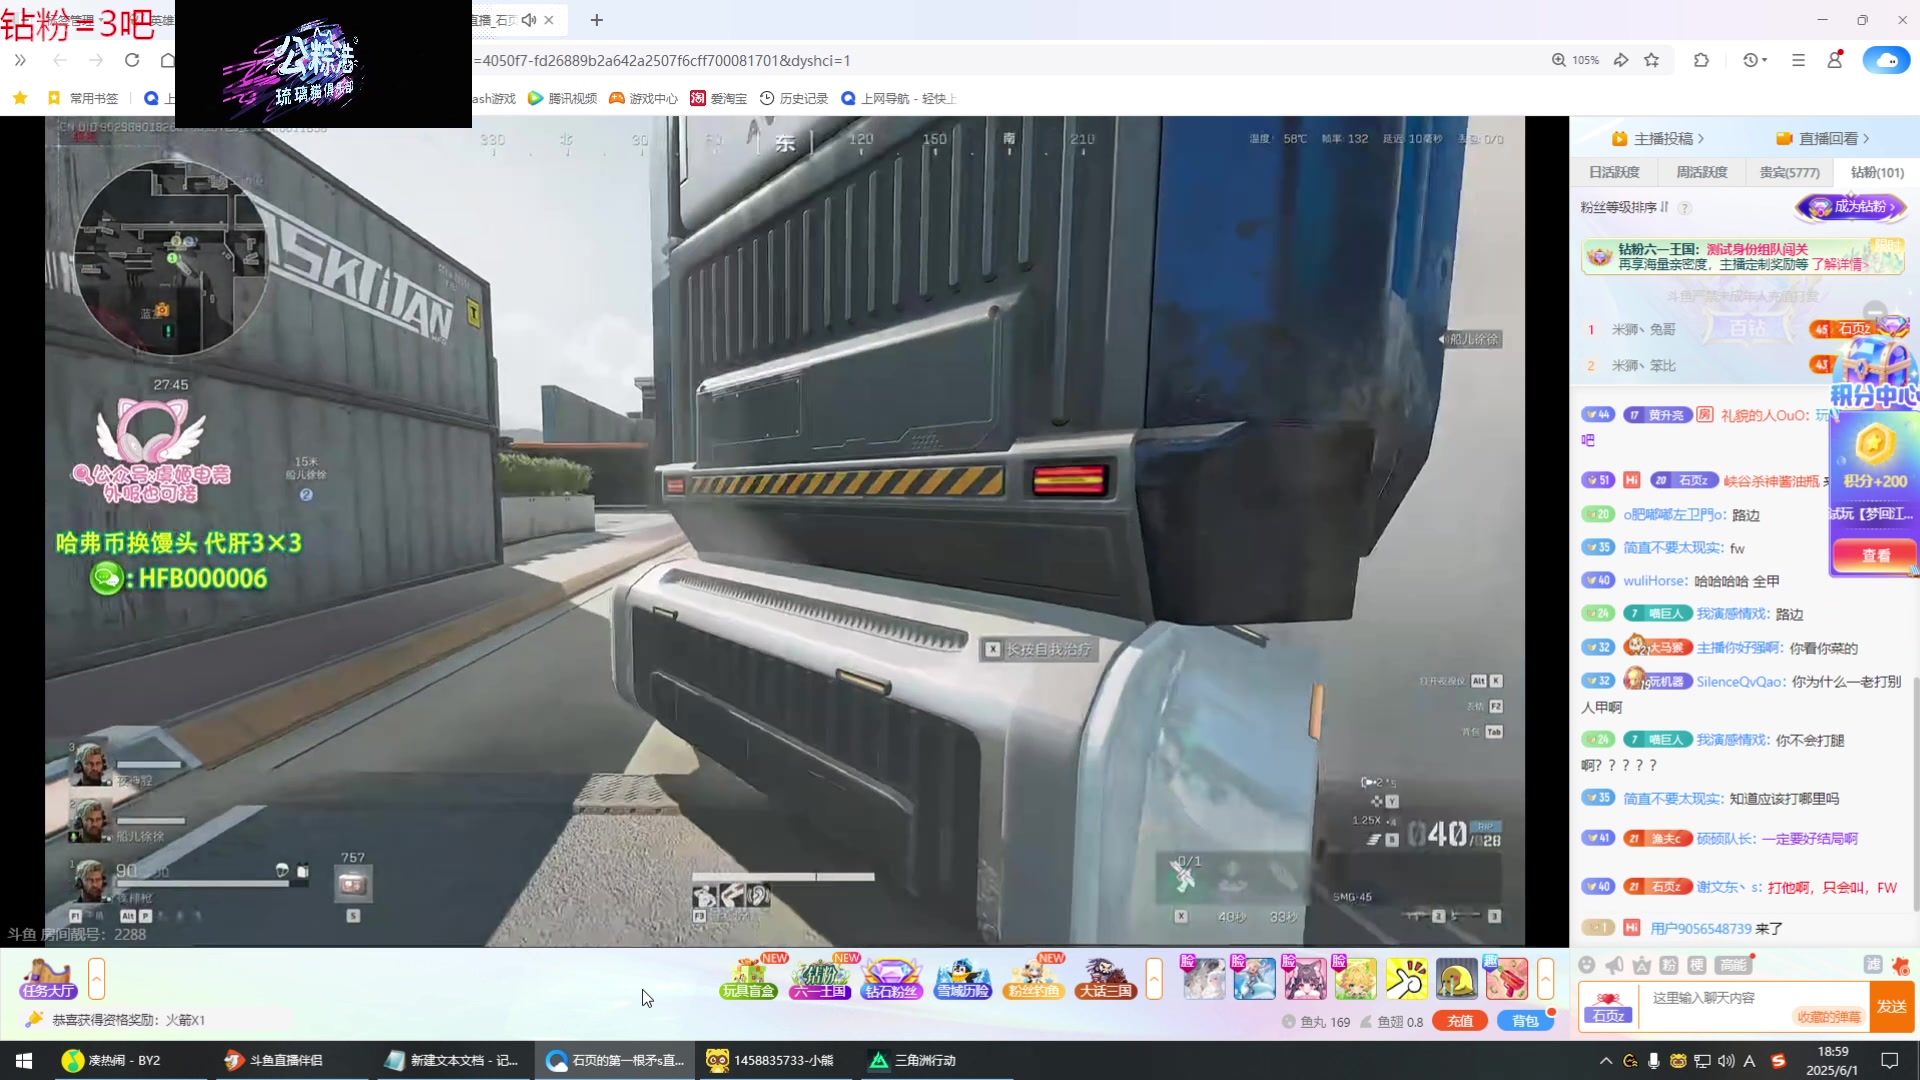The width and height of the screenshot is (1920, 1080).
Task: Open 爱淘宝 bookmark
Action: pyautogui.click(x=719, y=98)
